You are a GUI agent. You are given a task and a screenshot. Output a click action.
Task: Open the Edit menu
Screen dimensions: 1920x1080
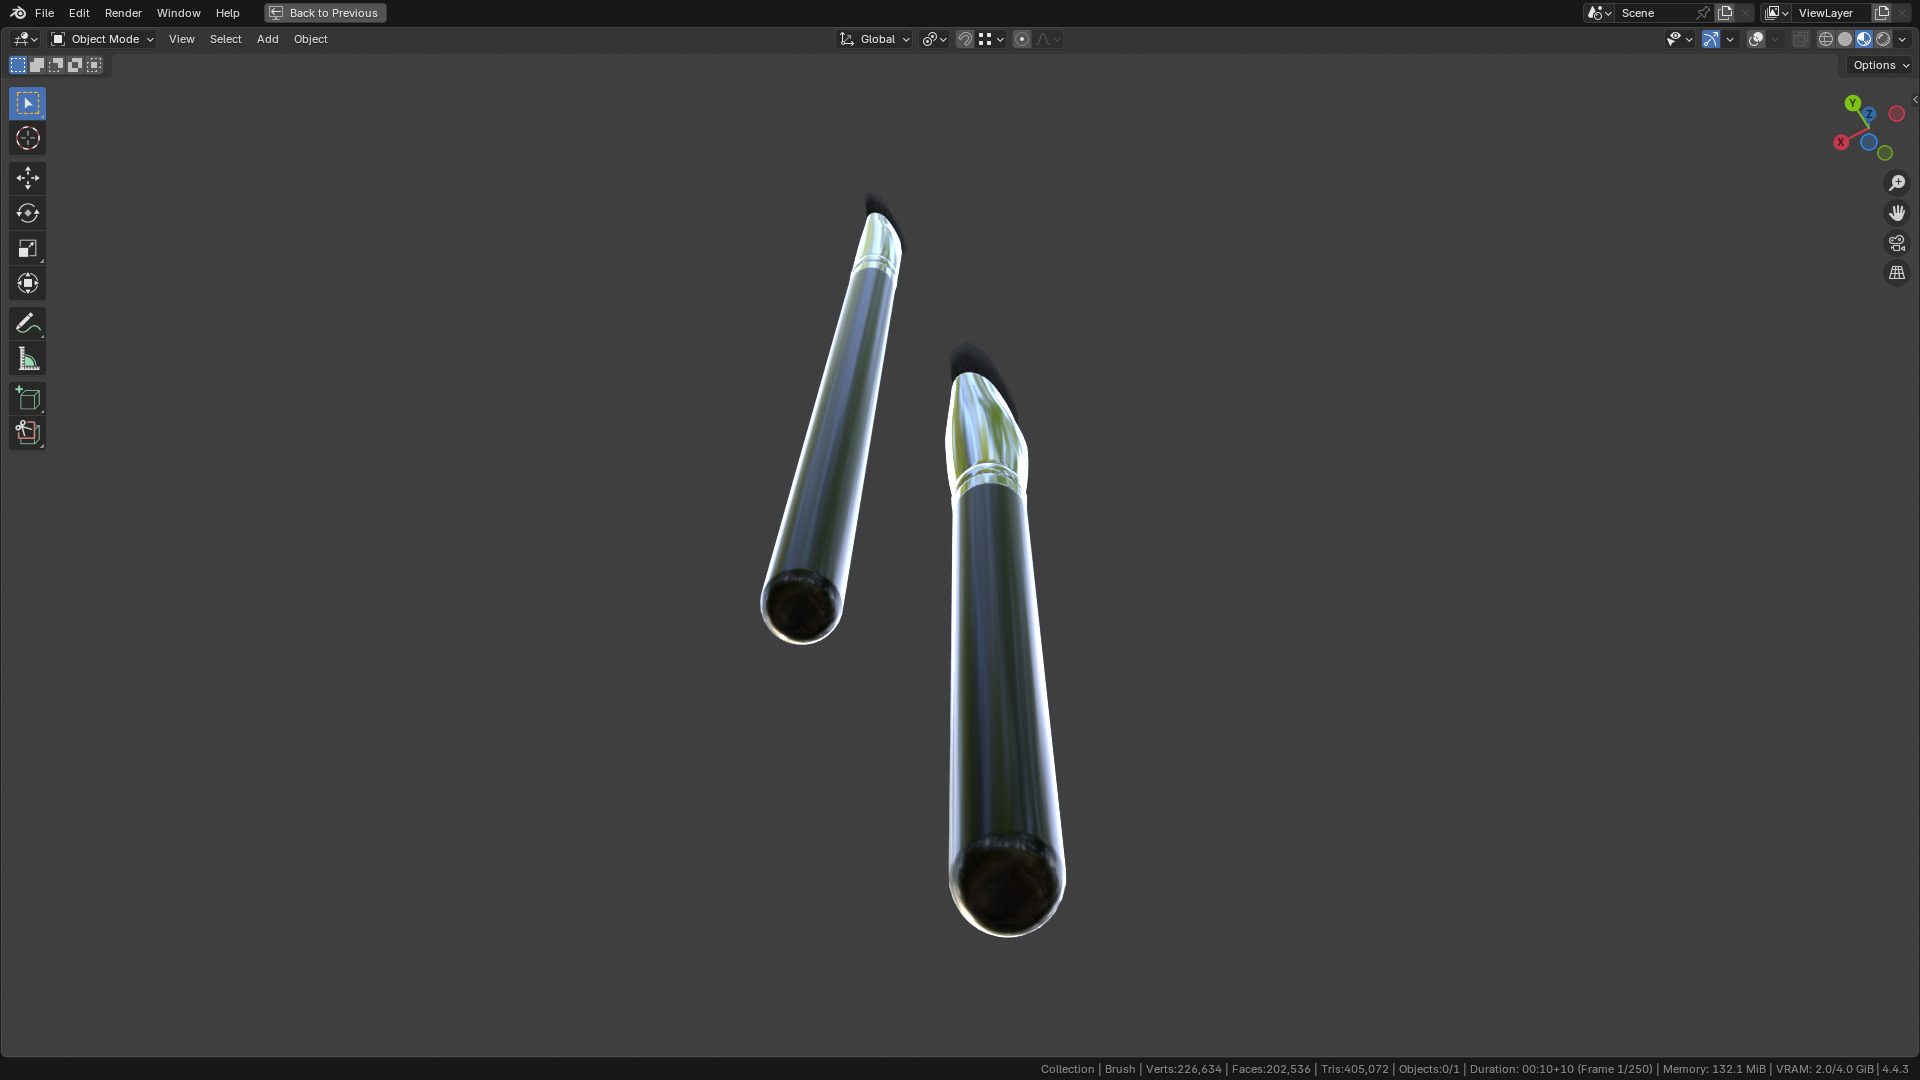click(79, 13)
